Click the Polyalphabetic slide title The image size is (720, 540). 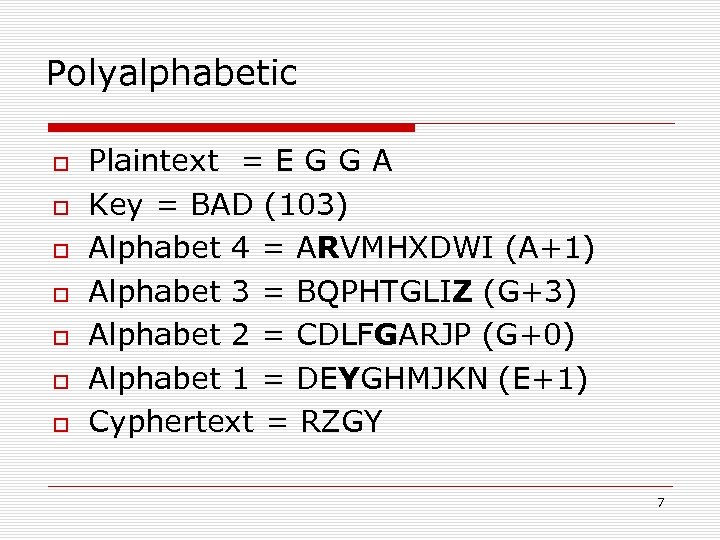(172, 73)
